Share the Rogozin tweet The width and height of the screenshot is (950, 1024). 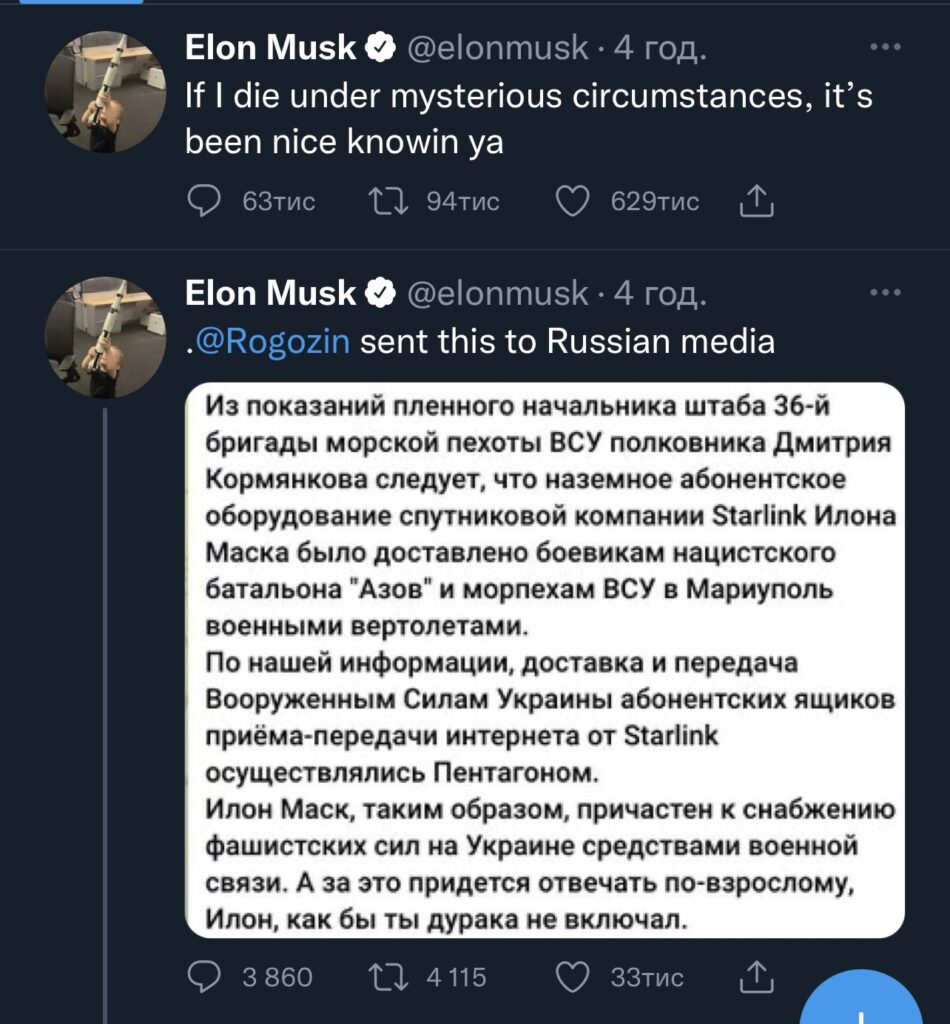tap(757, 976)
